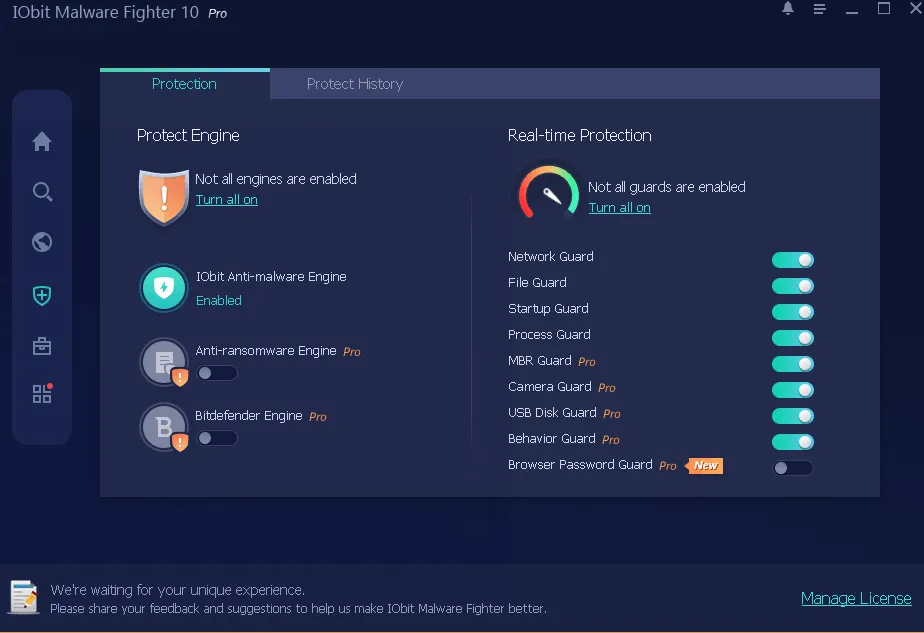
Task: Disable the Network Guard switch
Action: (x=792, y=260)
